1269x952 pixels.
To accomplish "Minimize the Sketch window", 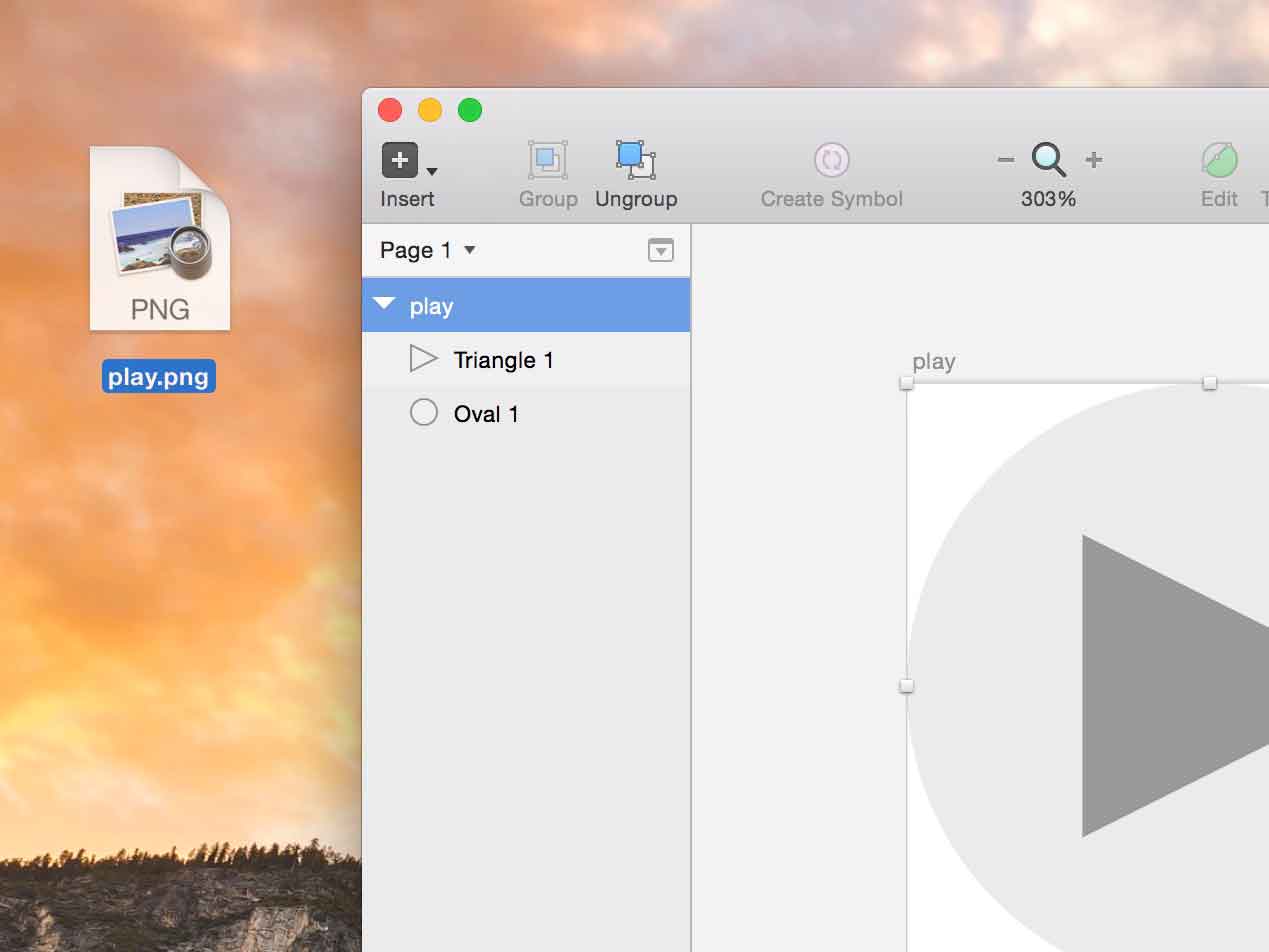I will pos(430,110).
